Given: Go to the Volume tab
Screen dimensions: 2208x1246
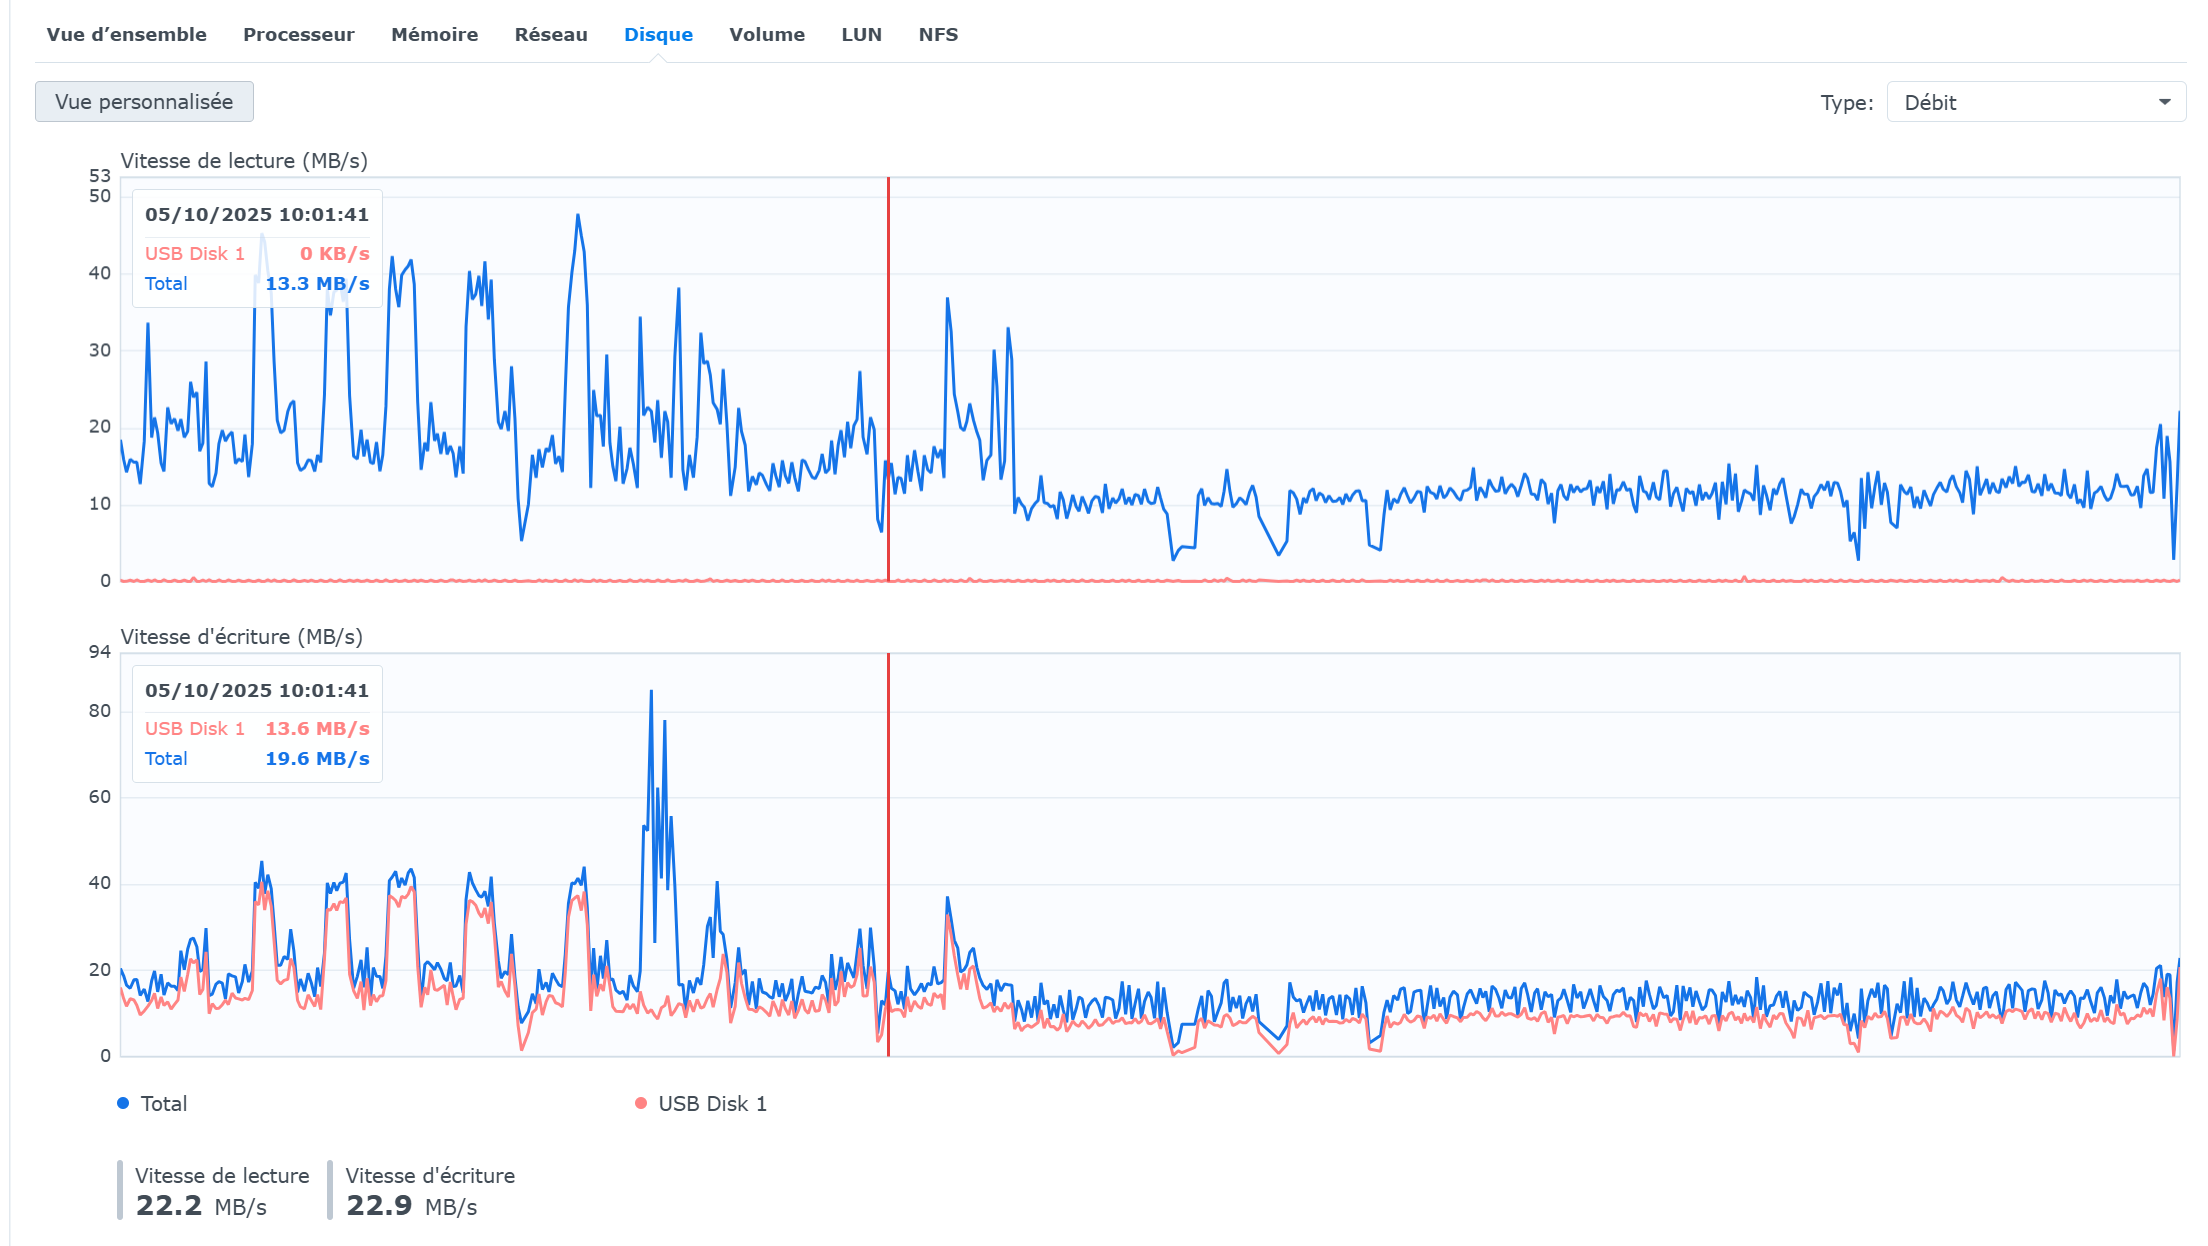Looking at the screenshot, I should pos(766,34).
